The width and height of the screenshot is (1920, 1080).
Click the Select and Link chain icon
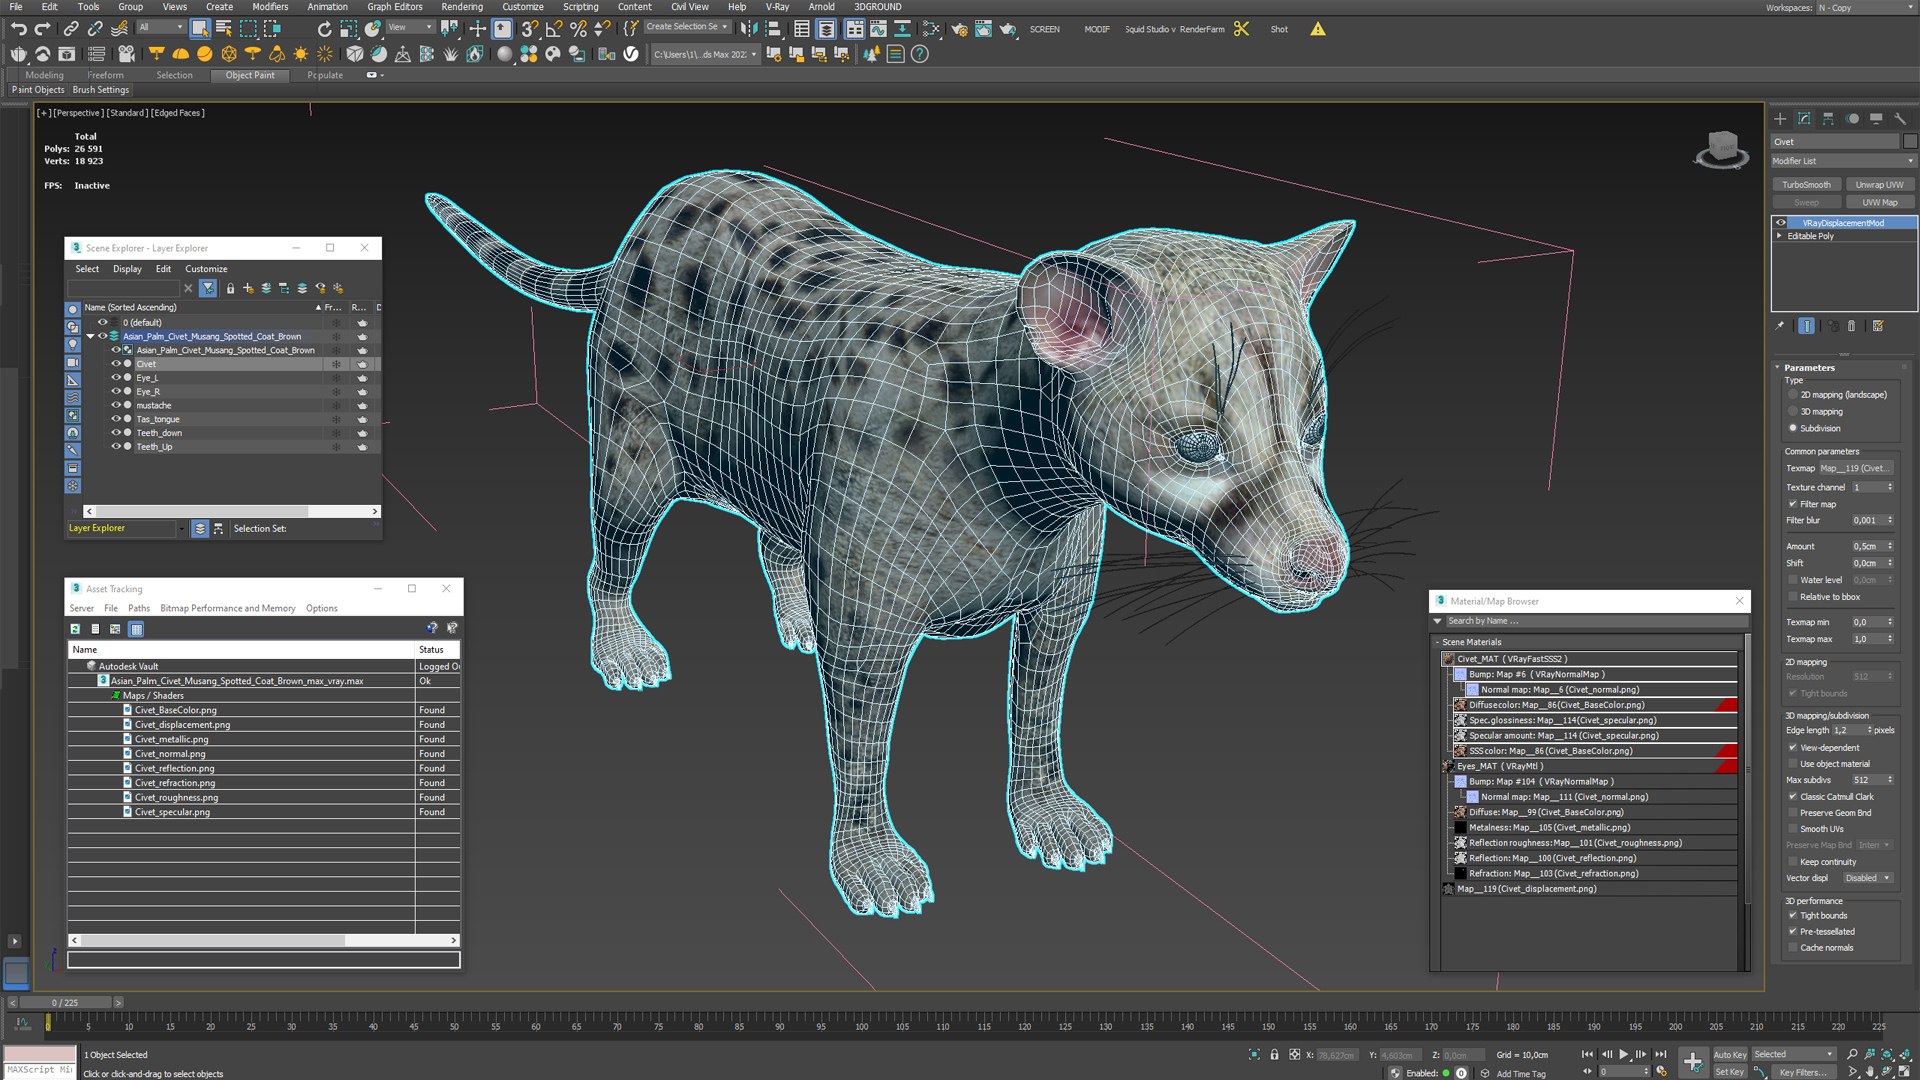click(x=71, y=29)
